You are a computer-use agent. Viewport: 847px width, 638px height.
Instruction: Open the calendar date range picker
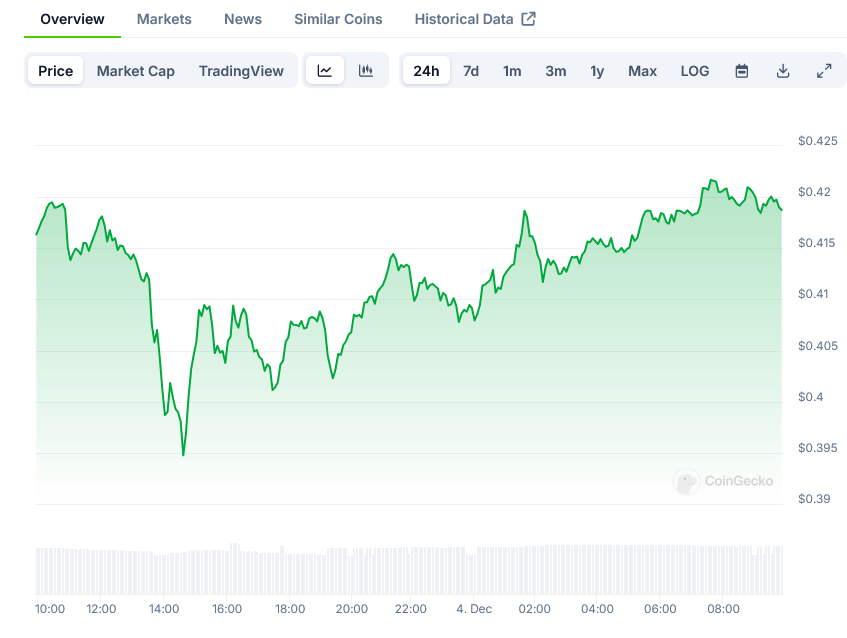point(742,71)
